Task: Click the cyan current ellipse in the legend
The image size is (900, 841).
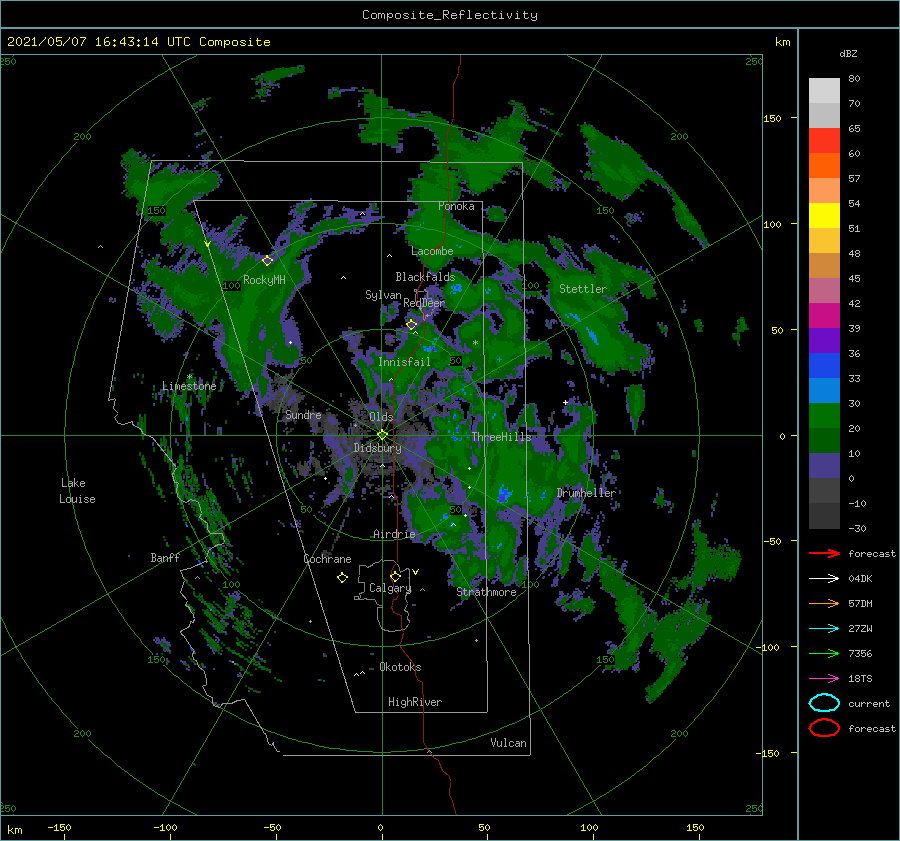Action: [824, 703]
